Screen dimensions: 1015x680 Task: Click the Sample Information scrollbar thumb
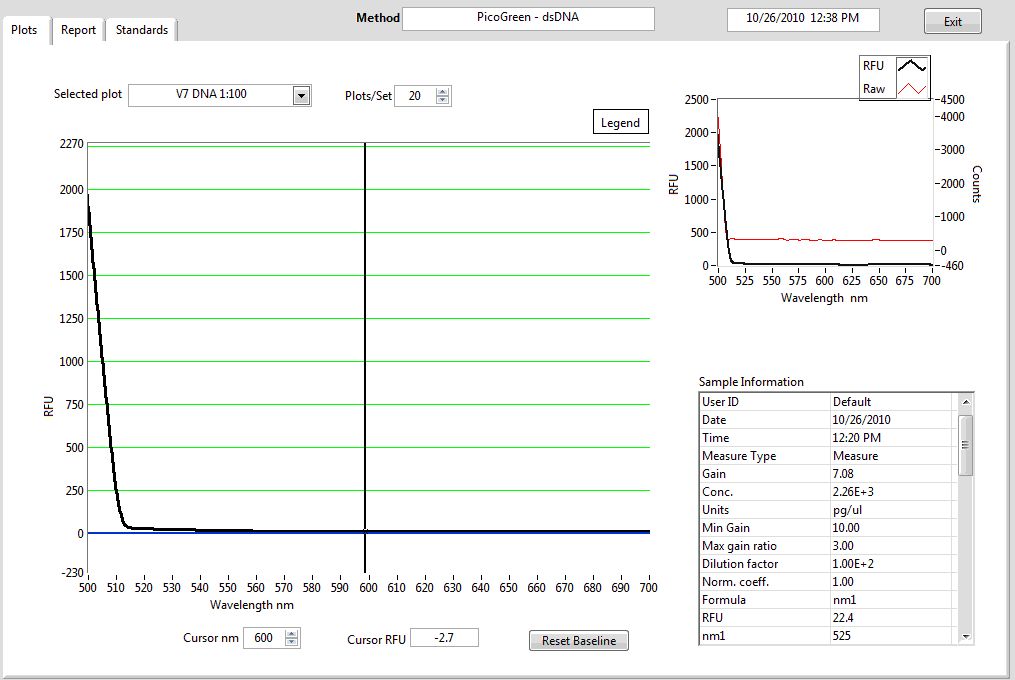click(965, 446)
